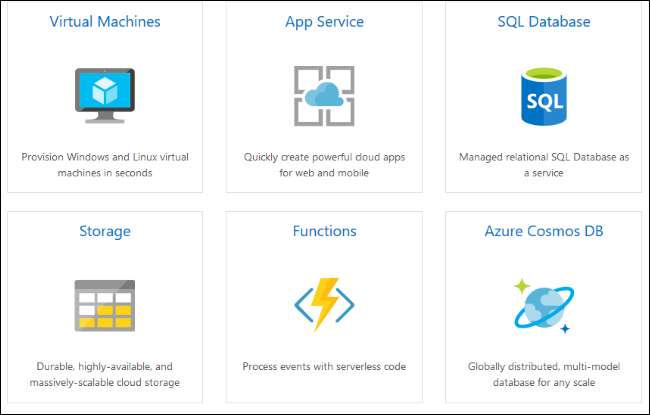Click the Storage table grid icon

(x=104, y=305)
